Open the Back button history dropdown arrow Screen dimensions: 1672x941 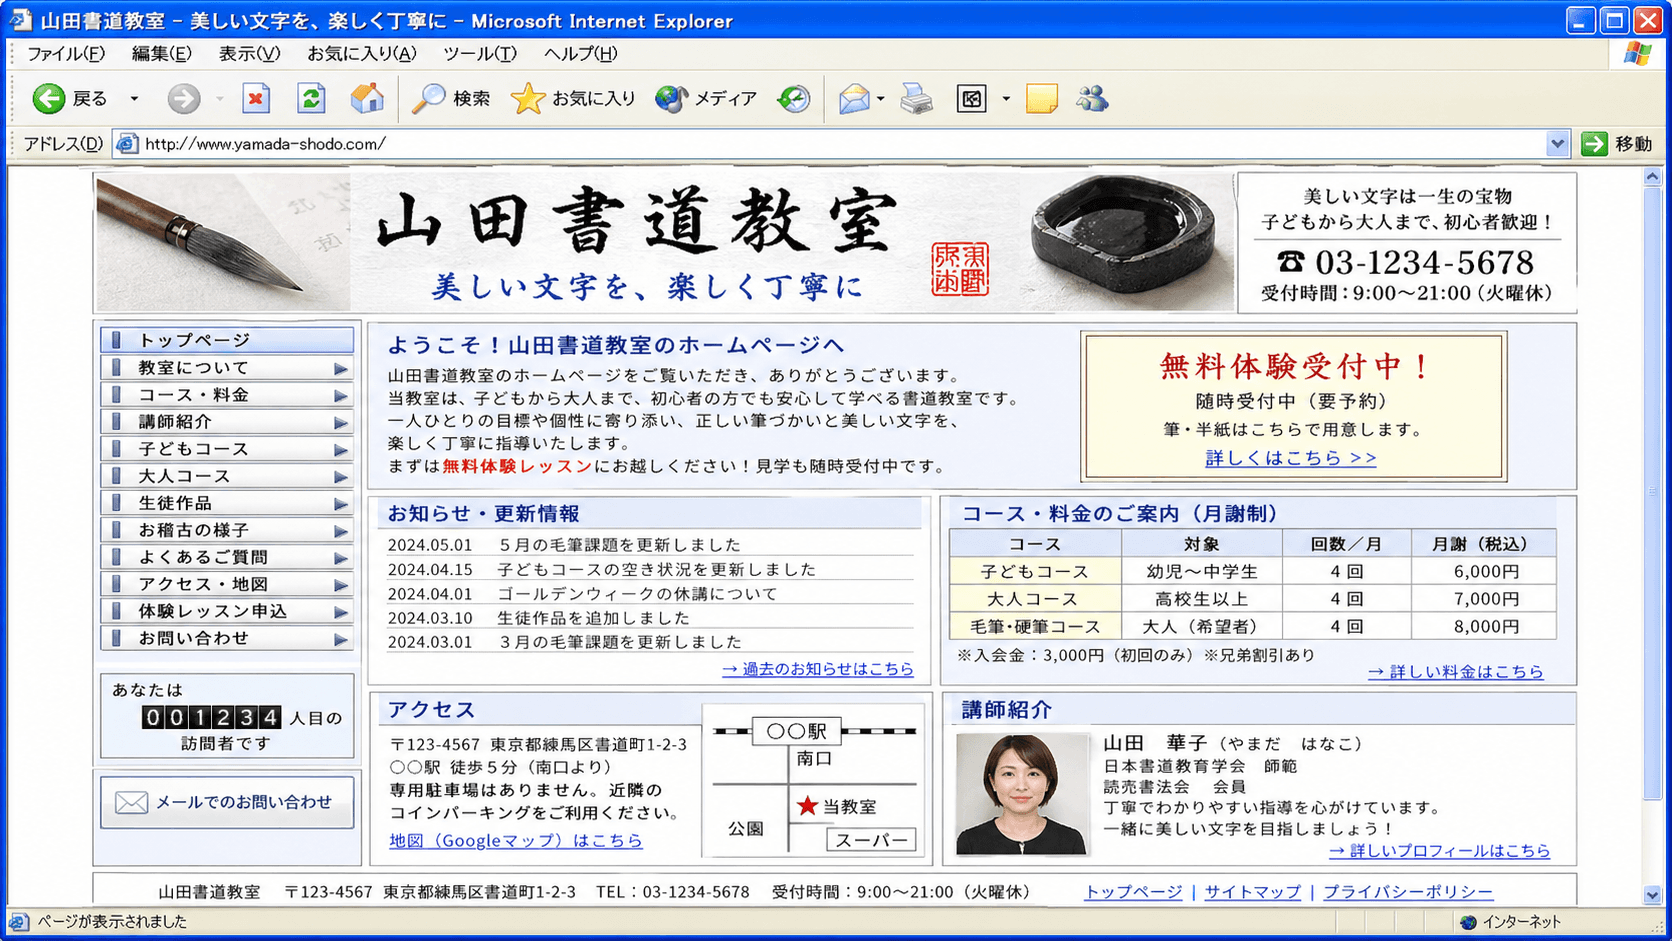134,98
